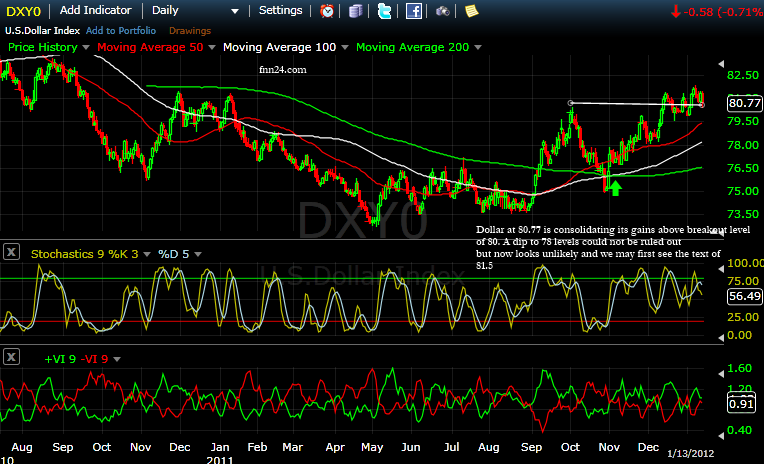Select the %D 5 indicator label
Screen dimensions: 764x464
173,254
